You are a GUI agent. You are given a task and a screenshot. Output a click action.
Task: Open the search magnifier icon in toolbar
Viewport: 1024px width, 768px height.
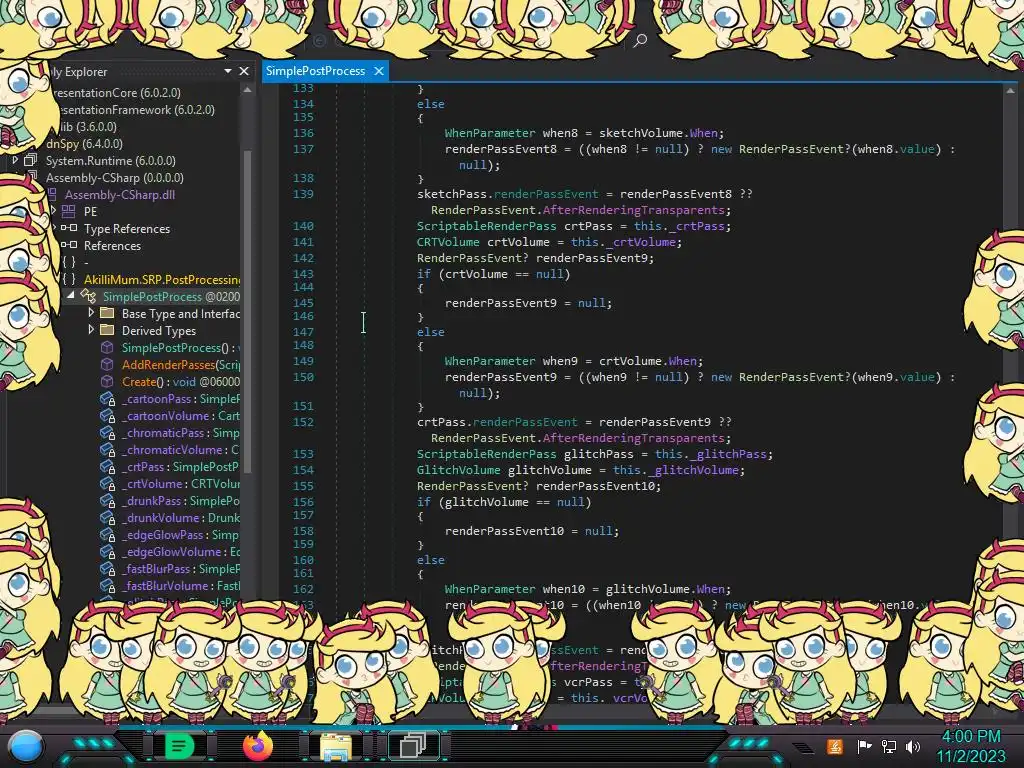coord(640,40)
